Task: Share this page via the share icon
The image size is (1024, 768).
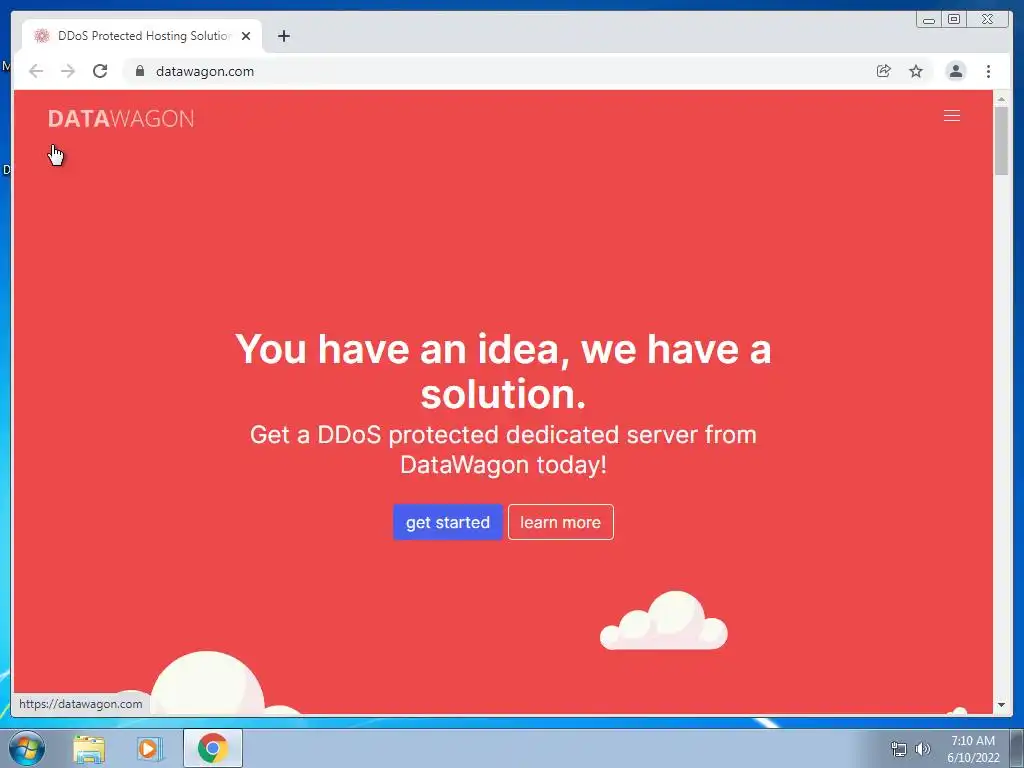Action: [884, 71]
